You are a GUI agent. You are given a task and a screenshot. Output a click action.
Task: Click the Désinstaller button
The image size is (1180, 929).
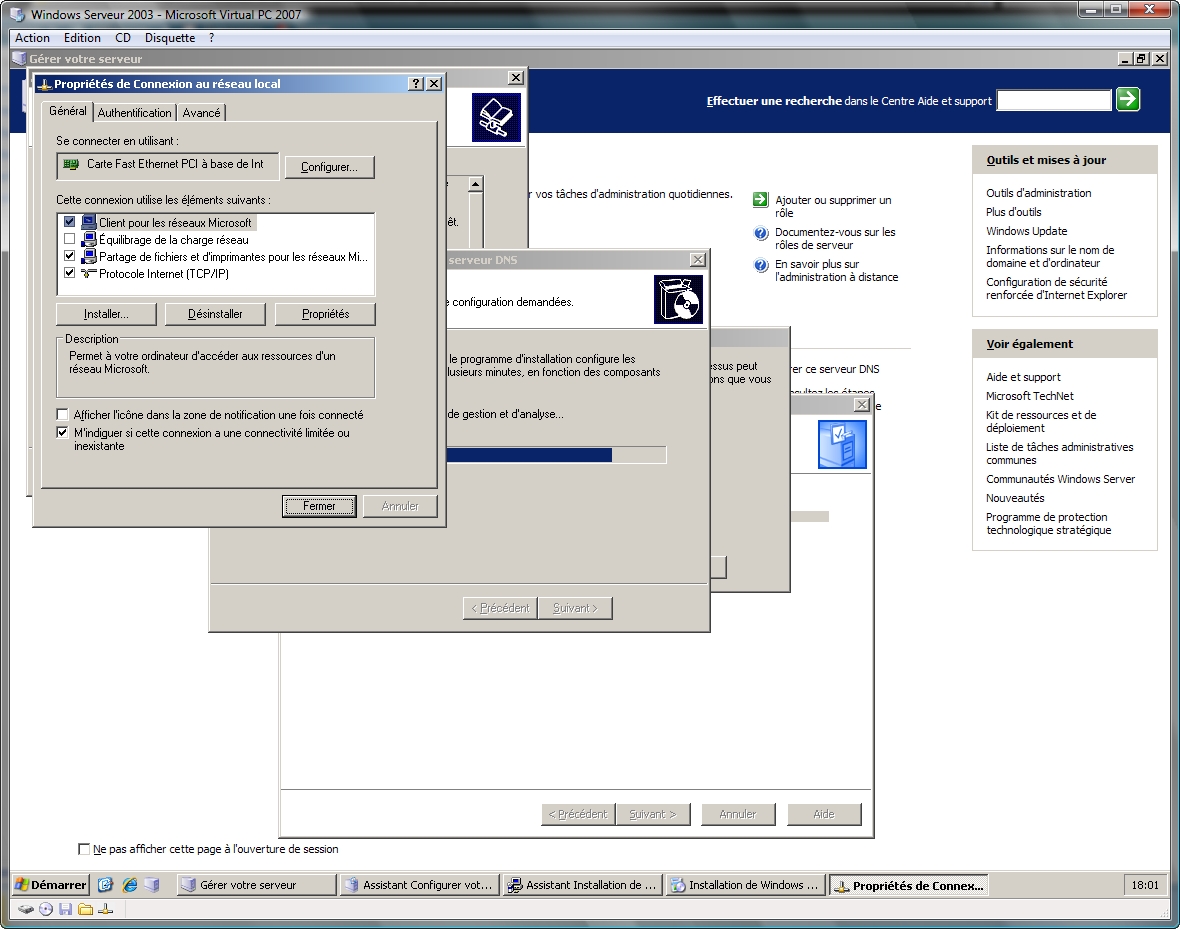(x=215, y=314)
